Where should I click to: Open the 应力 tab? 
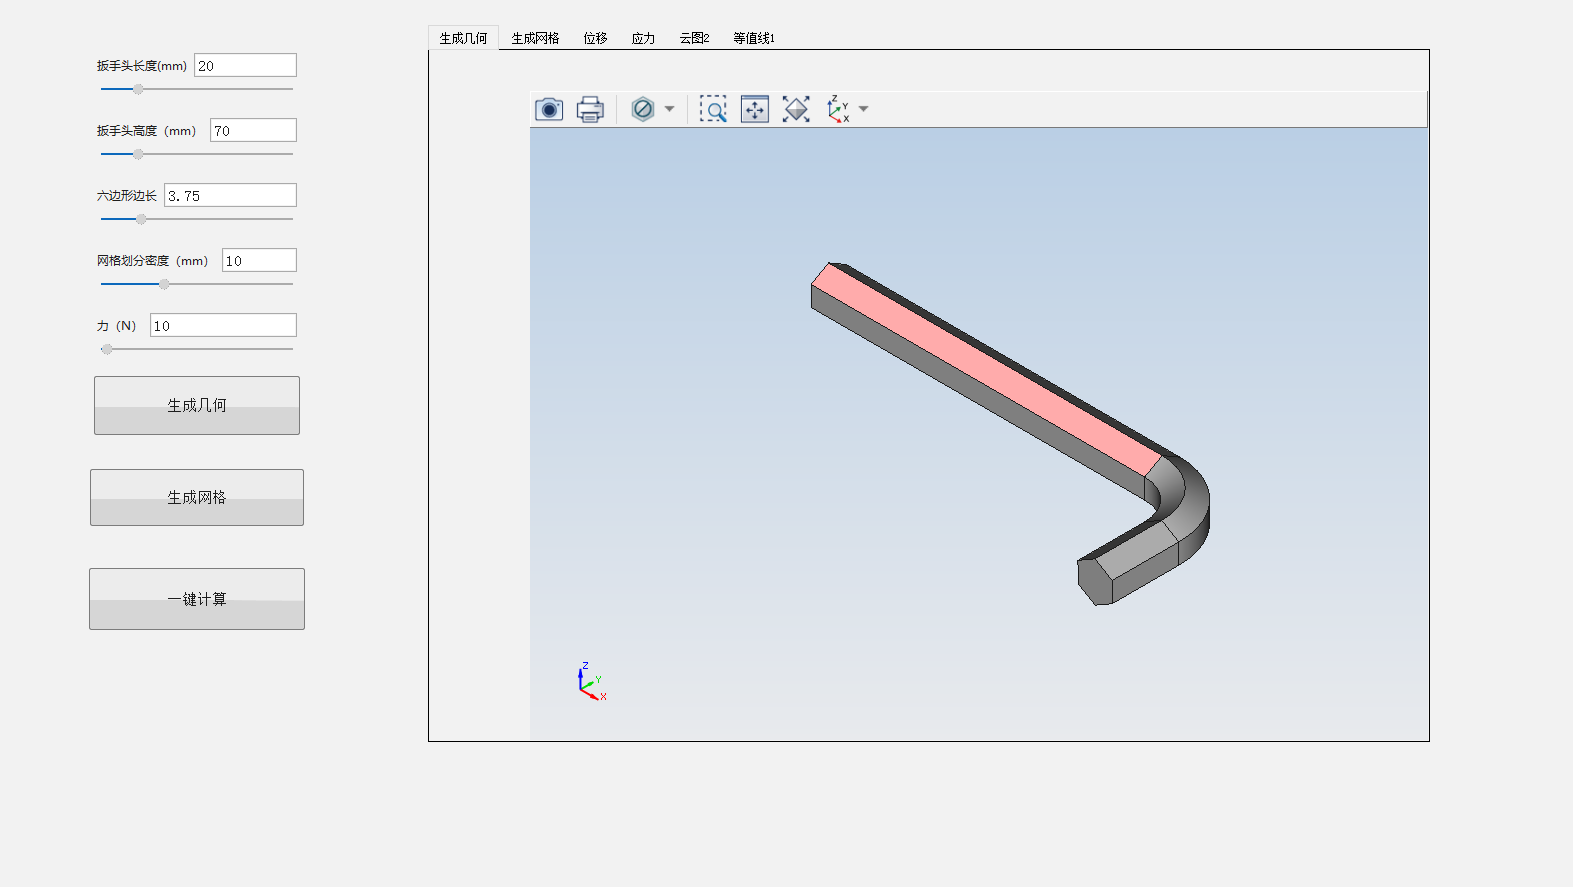click(643, 38)
